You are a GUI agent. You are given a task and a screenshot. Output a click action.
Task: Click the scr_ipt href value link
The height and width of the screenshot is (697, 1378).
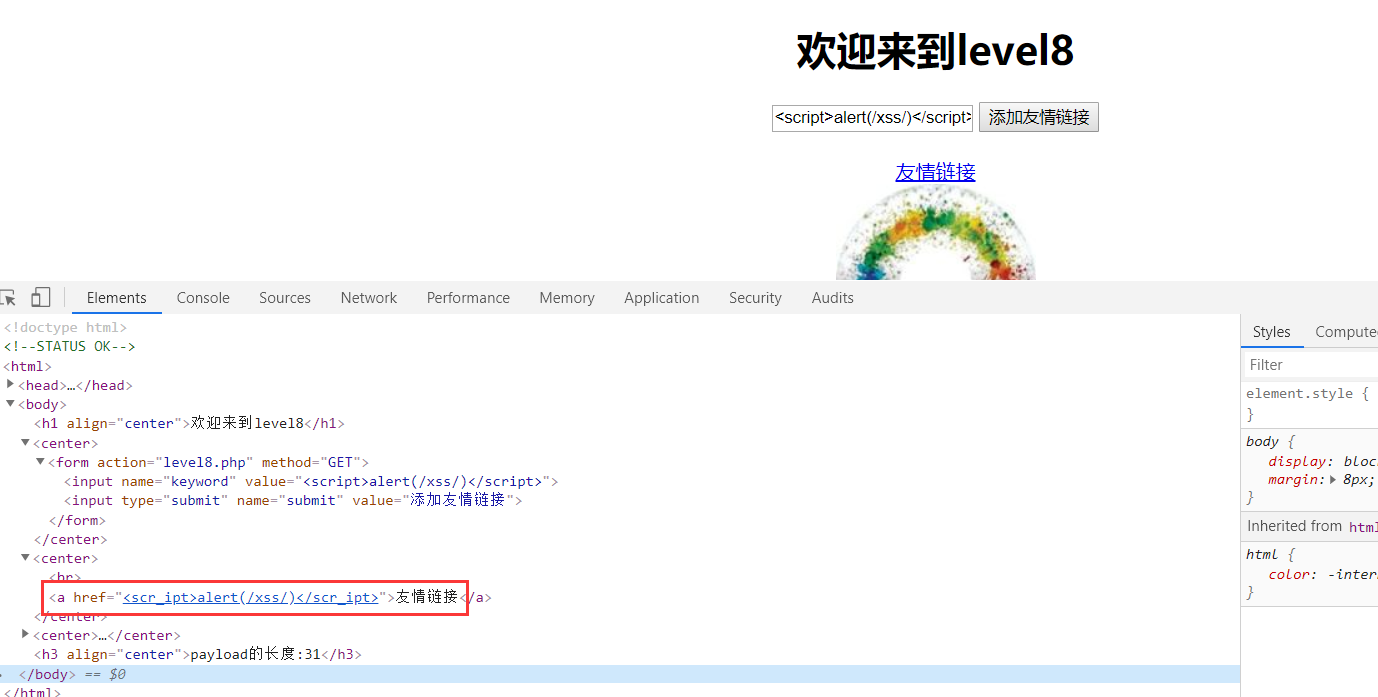click(x=250, y=597)
